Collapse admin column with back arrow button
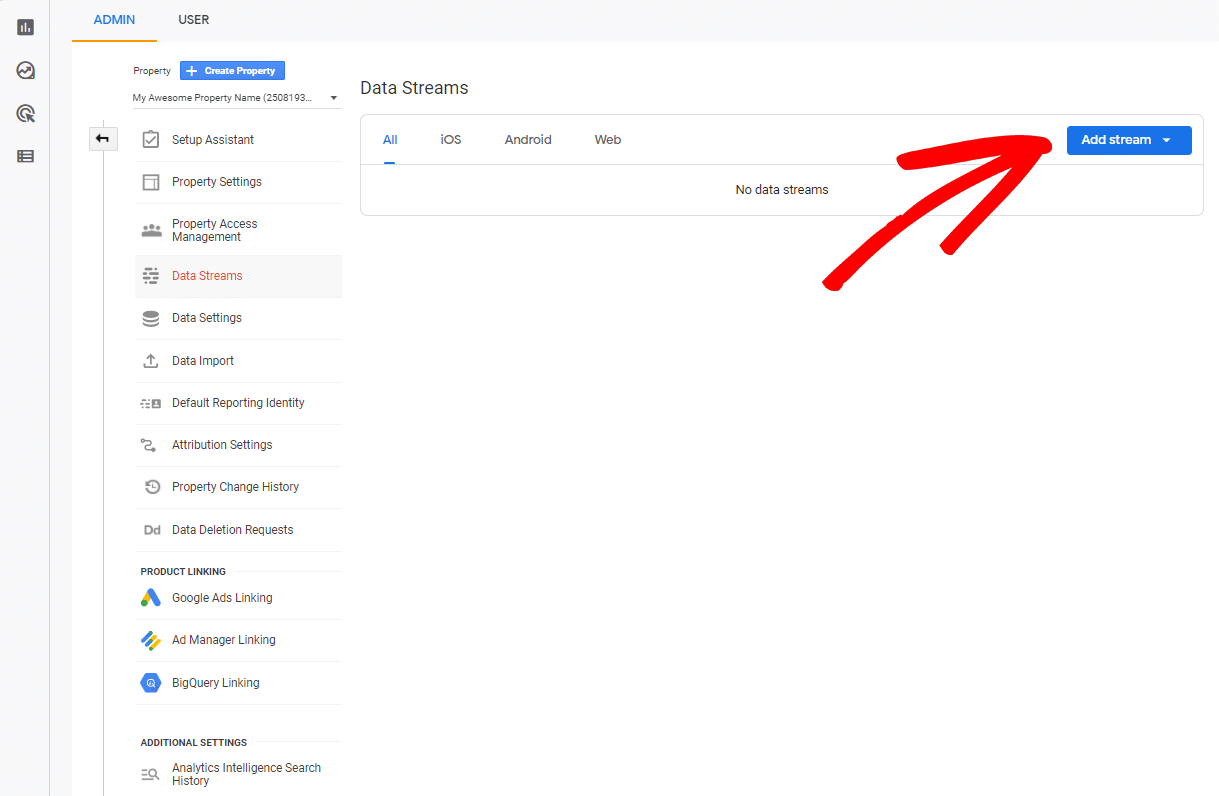 tap(103, 139)
